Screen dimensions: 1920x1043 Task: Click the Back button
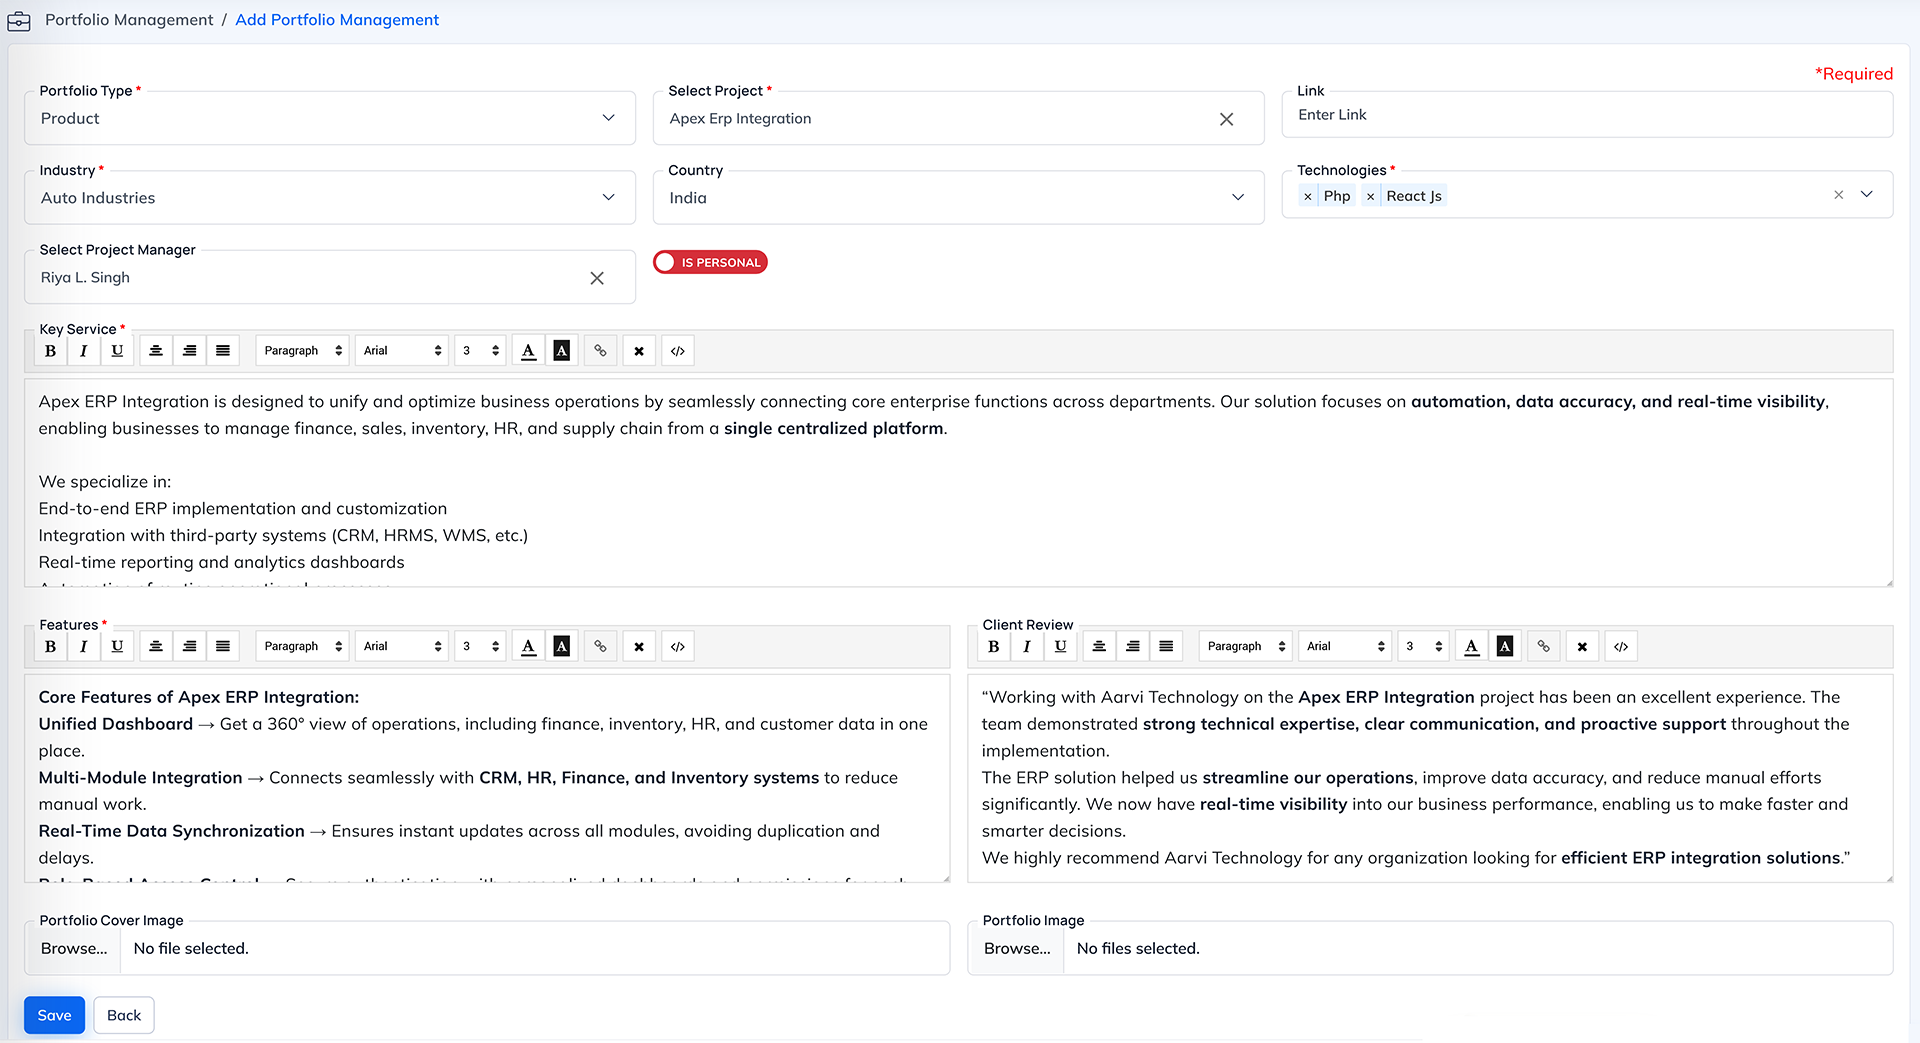point(124,1015)
